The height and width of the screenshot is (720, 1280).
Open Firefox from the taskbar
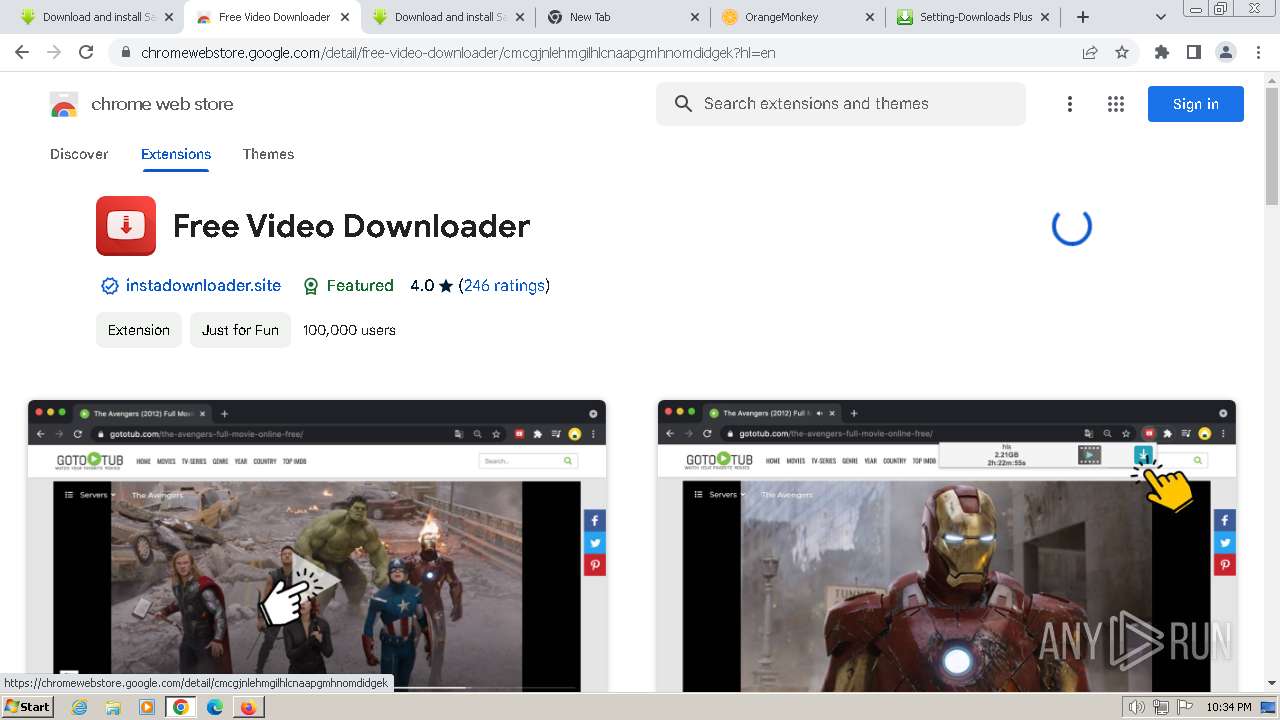pyautogui.click(x=248, y=707)
